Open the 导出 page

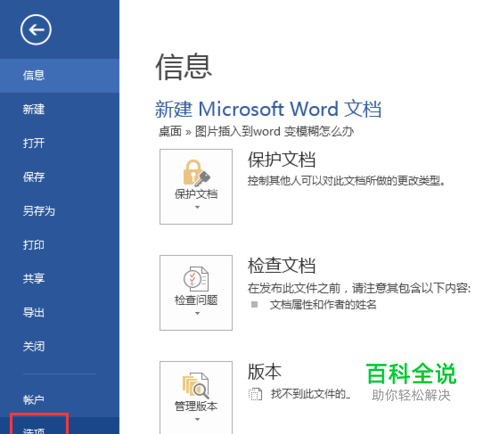click(59, 313)
